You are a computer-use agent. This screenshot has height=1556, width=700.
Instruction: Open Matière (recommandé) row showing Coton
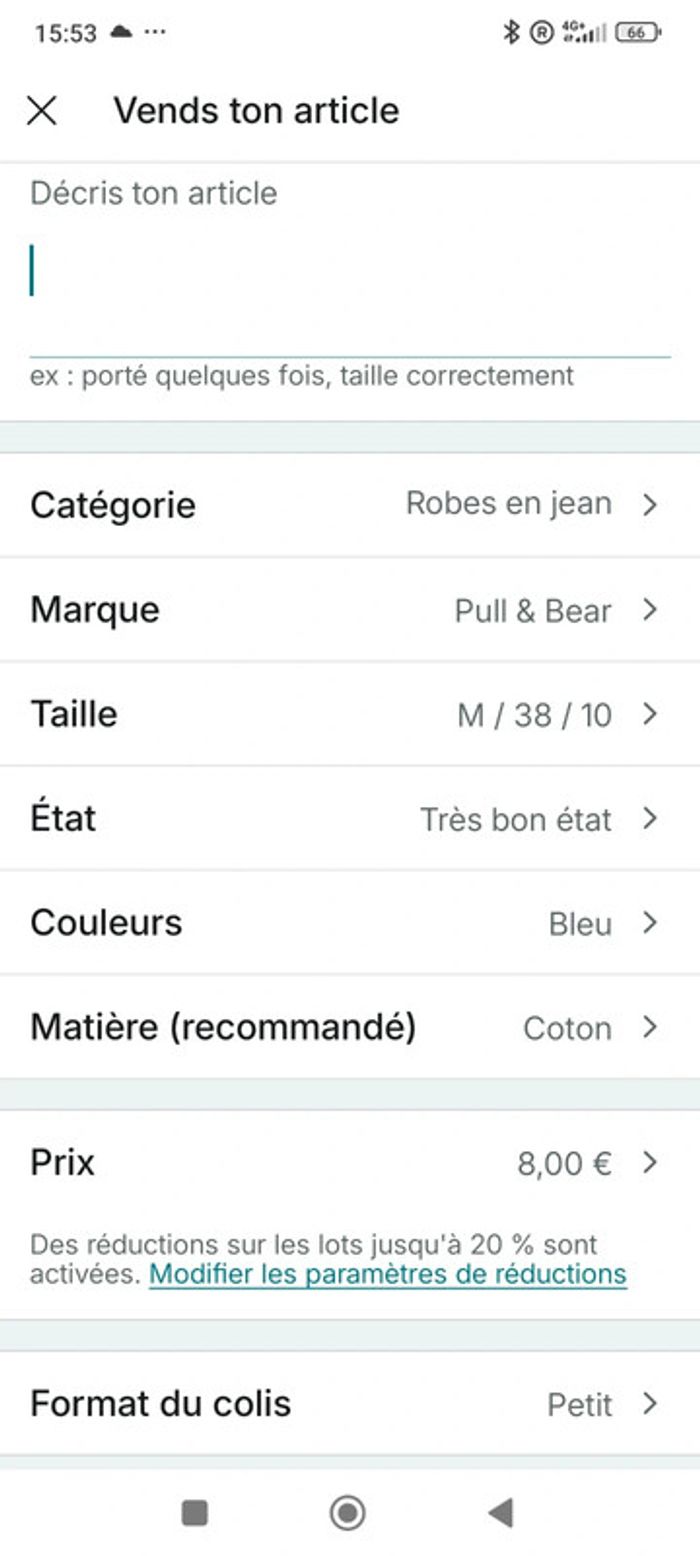(x=350, y=1027)
